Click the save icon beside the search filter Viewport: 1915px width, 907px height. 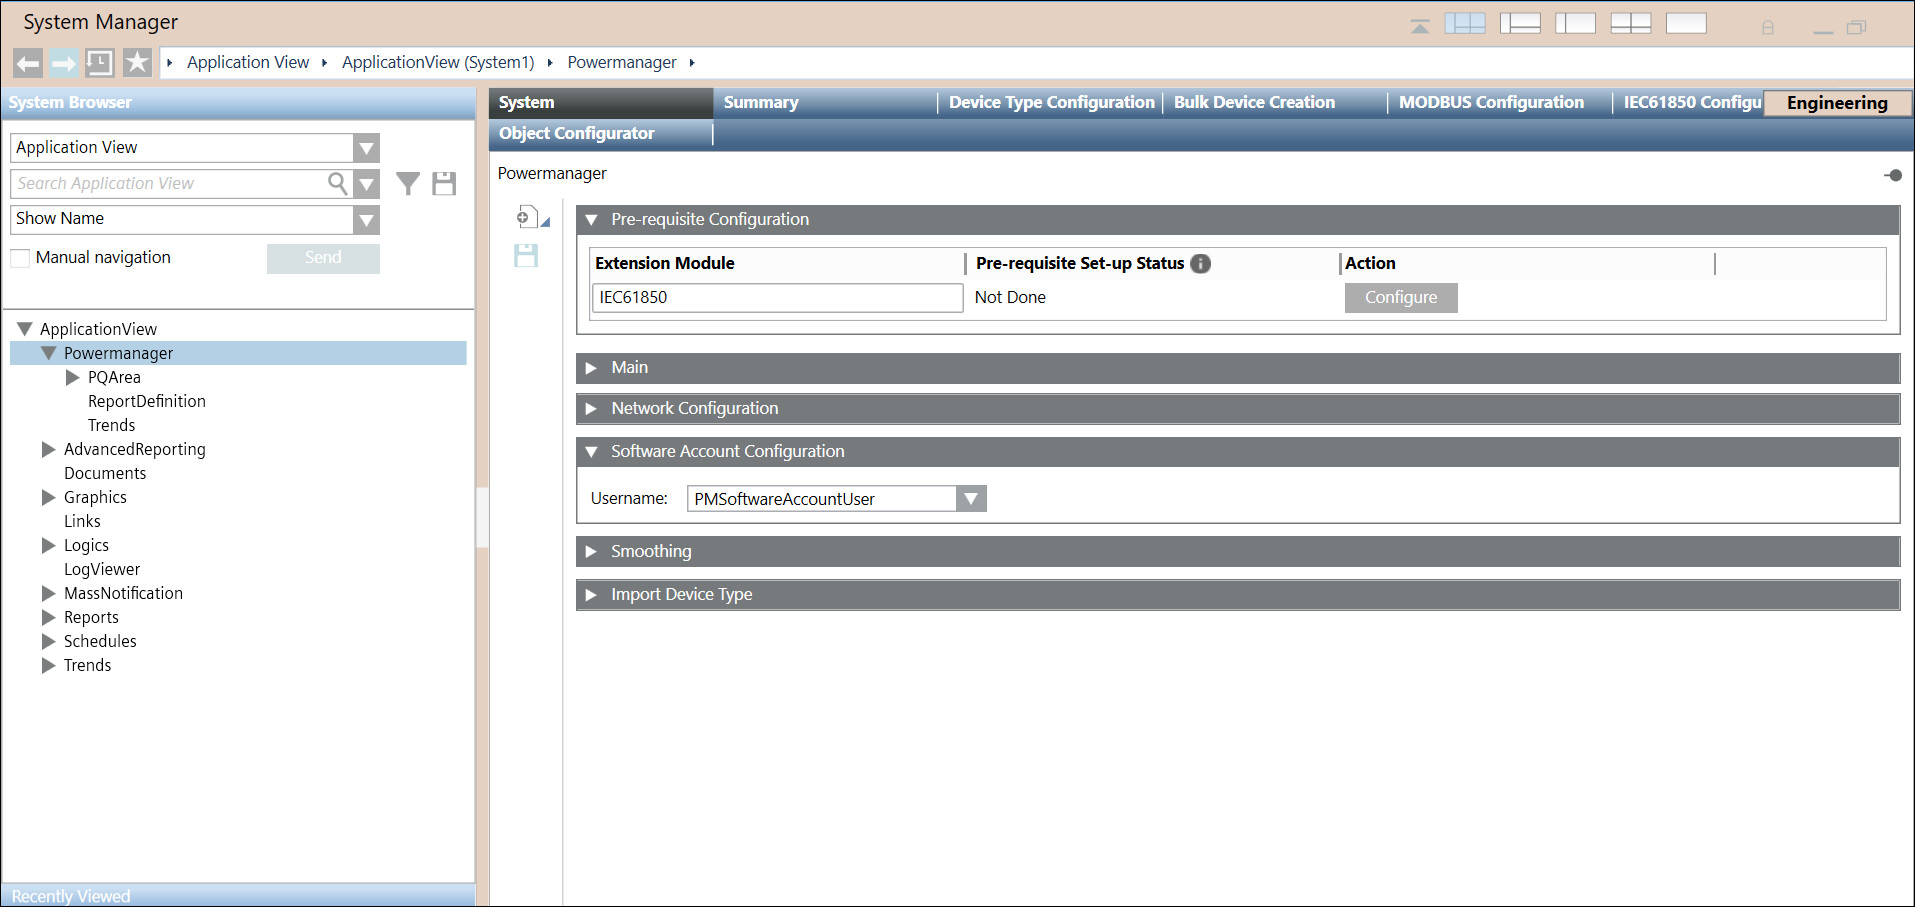tap(444, 184)
